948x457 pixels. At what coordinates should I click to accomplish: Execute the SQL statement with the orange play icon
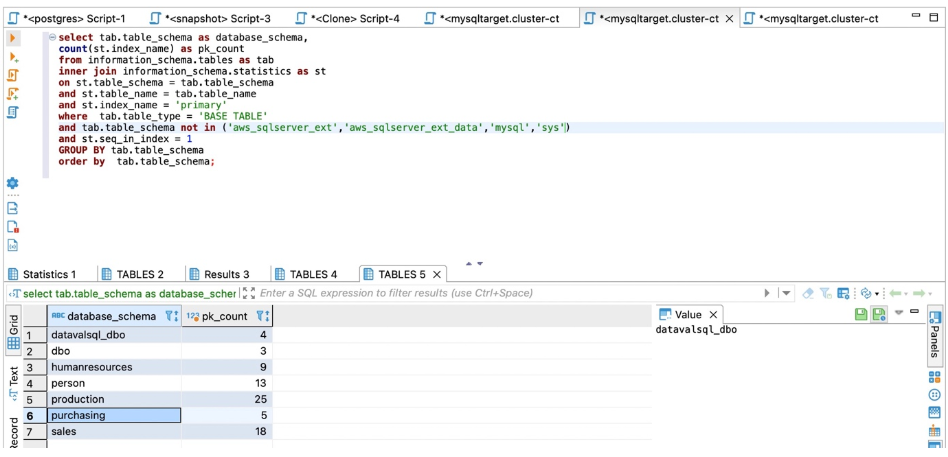point(13,37)
